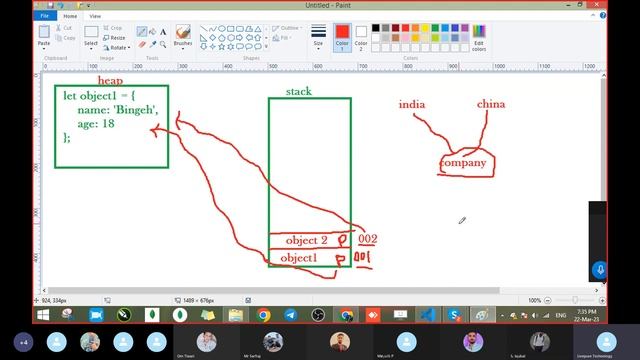This screenshot has height=360, width=640.
Task: Choose the Curve shape
Action: 213,29
